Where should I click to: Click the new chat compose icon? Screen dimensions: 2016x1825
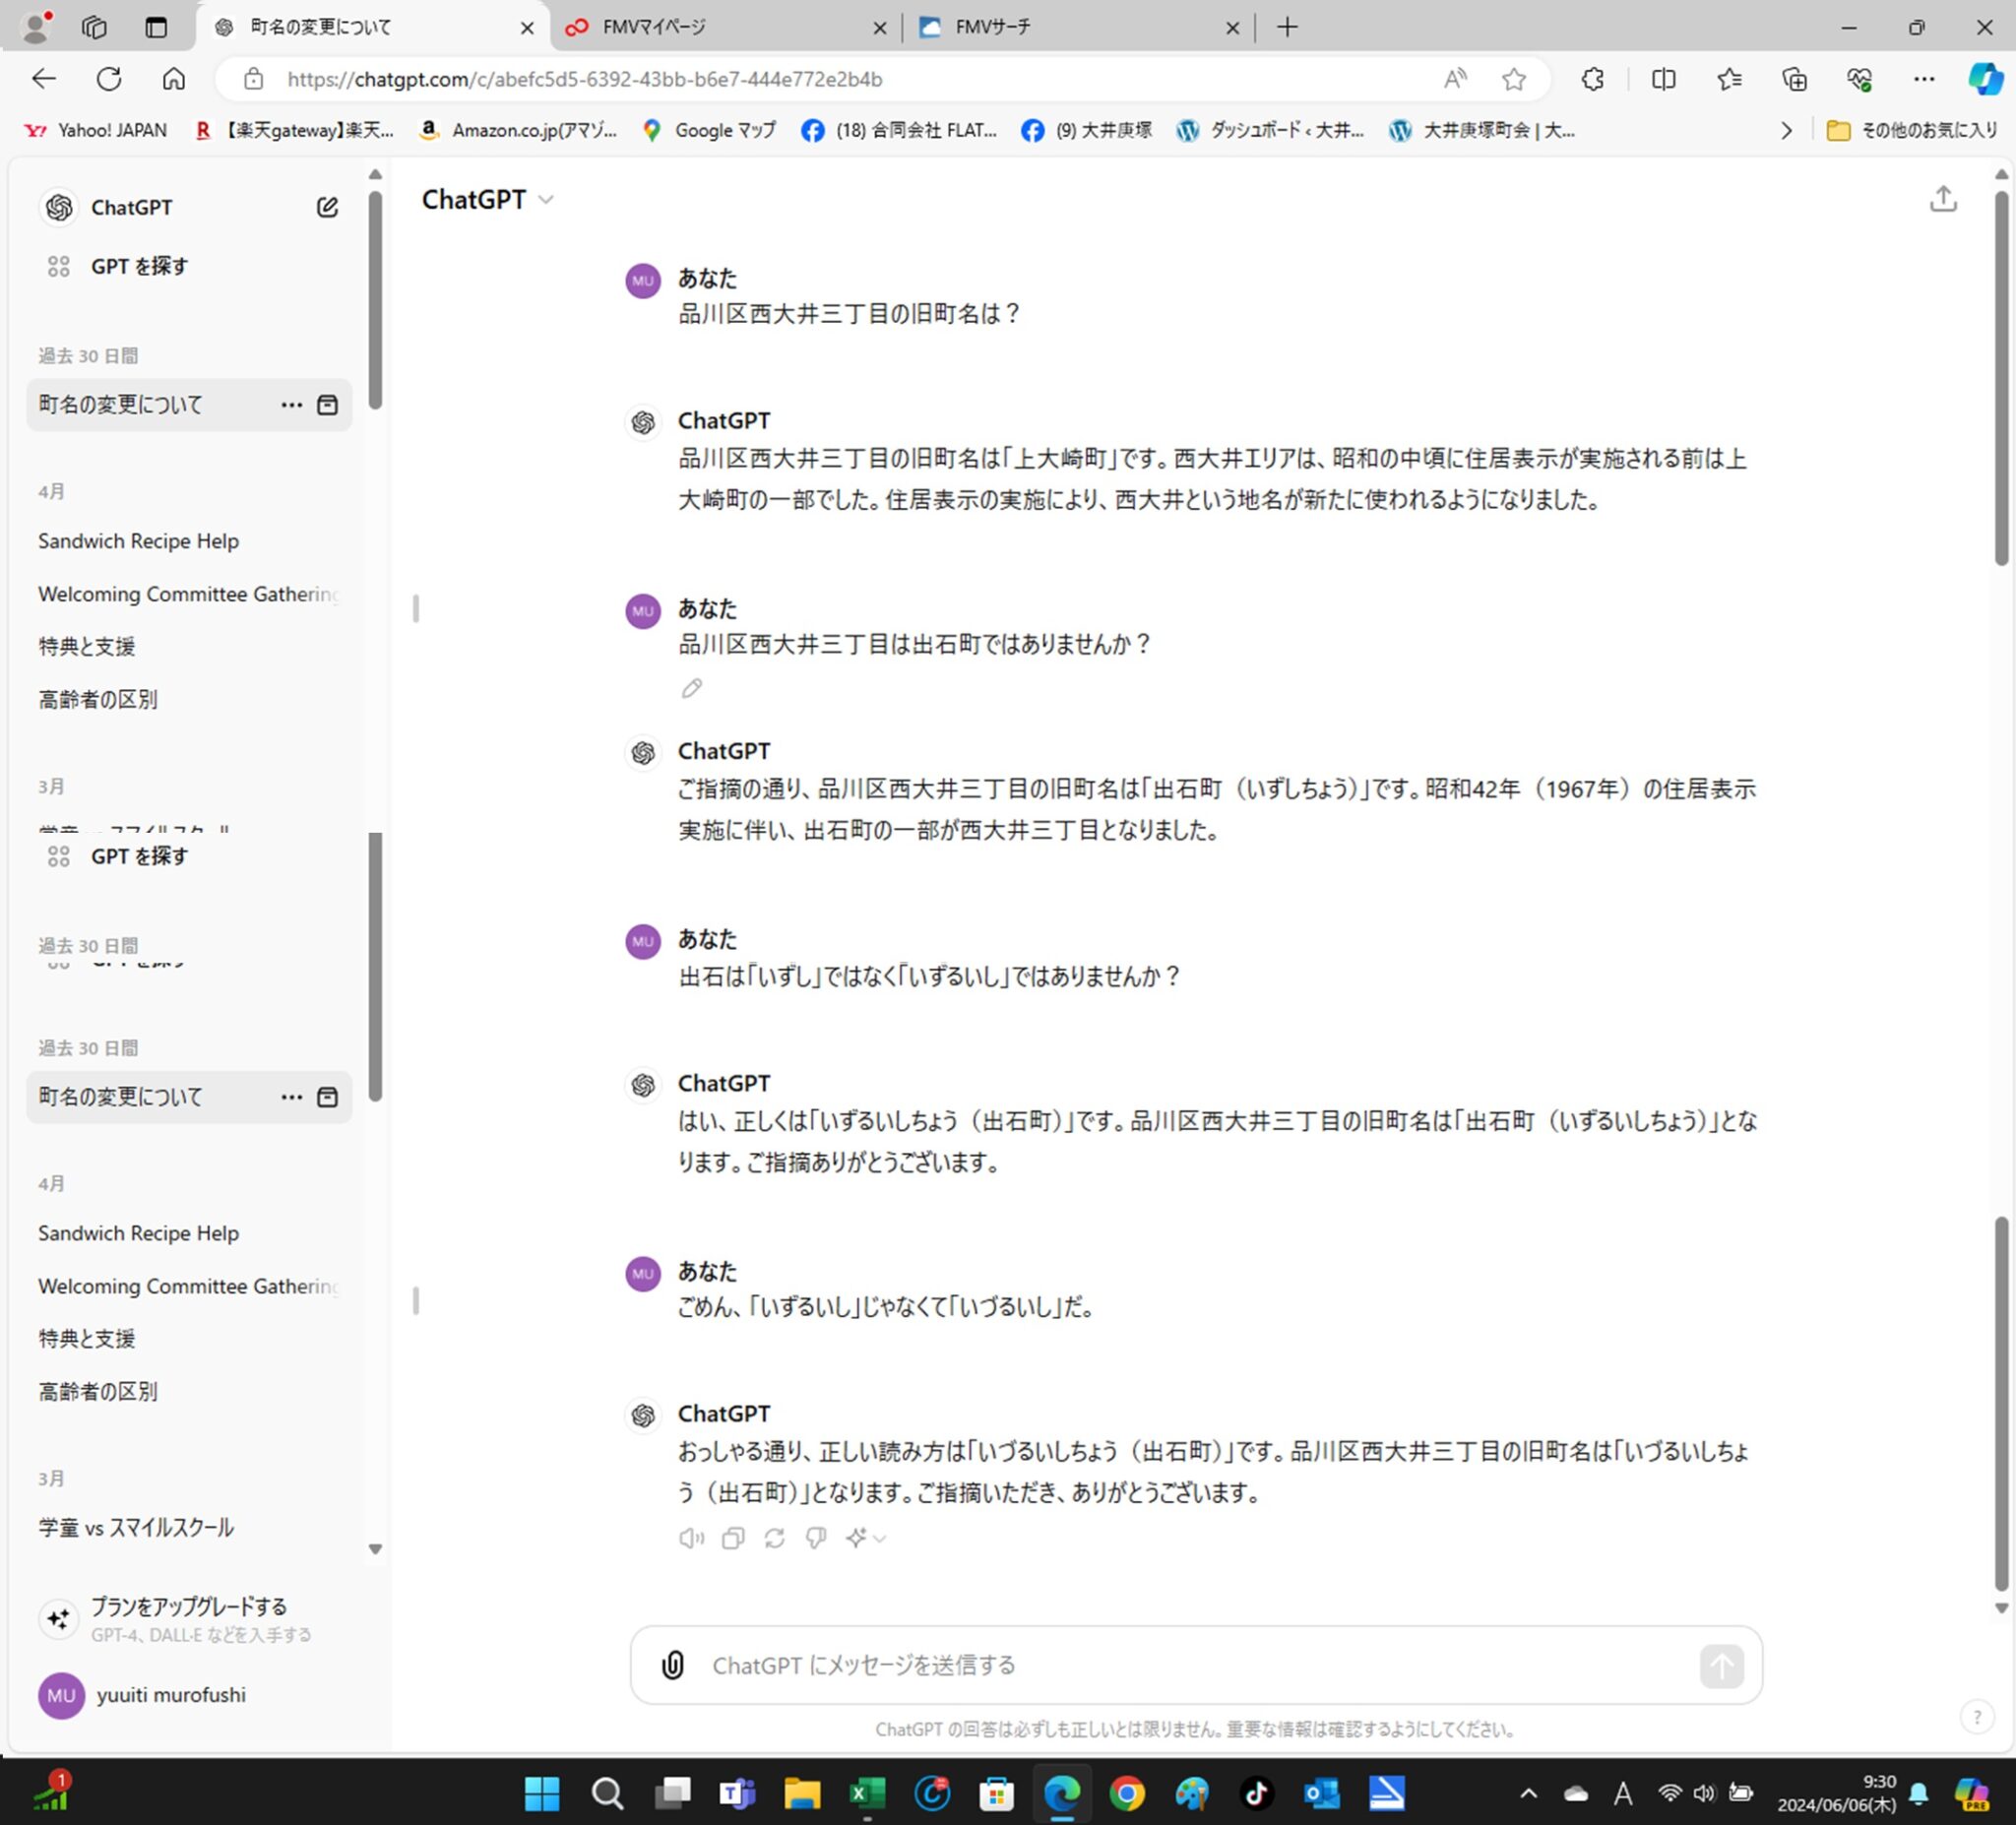tap(327, 207)
